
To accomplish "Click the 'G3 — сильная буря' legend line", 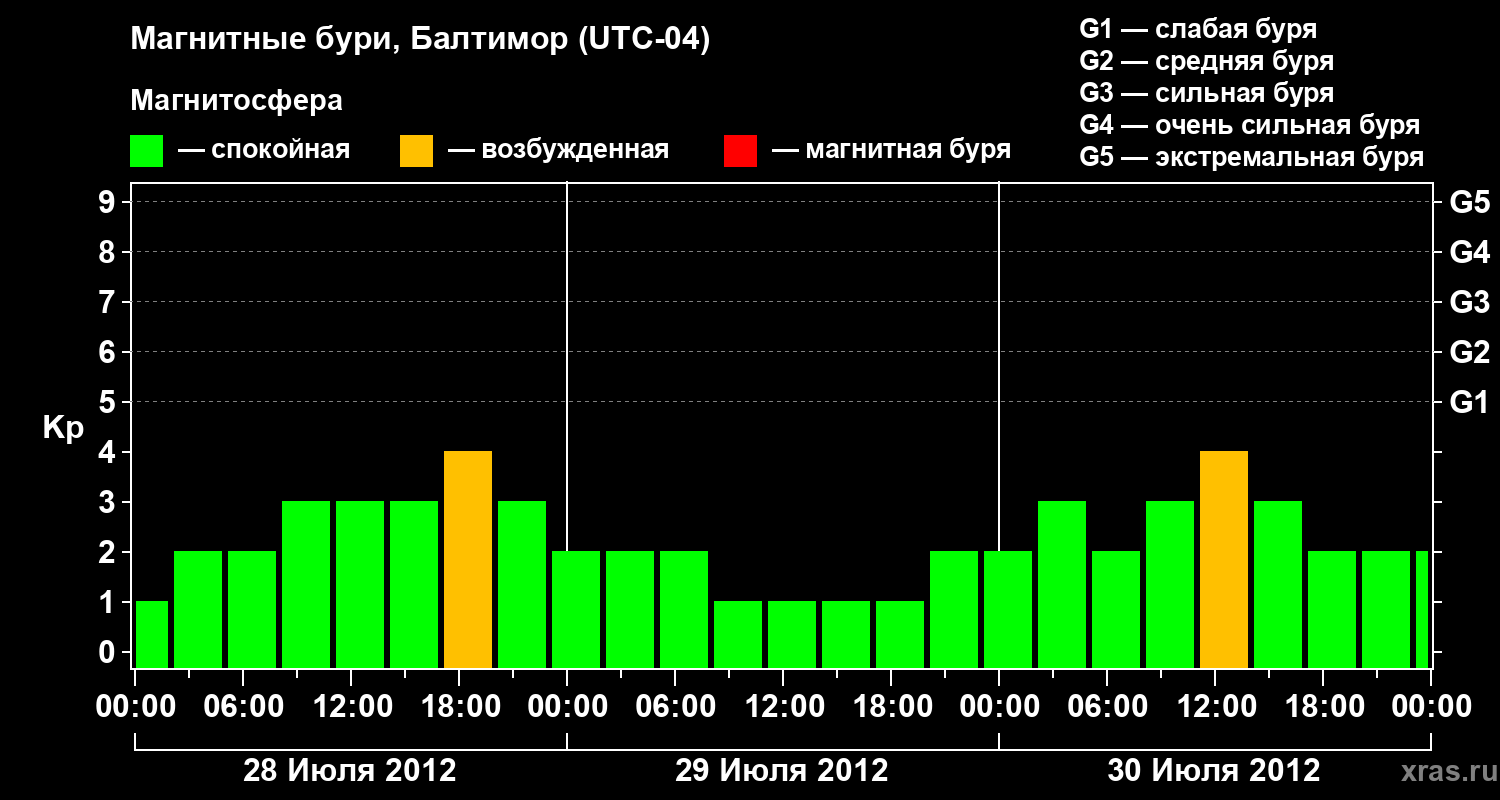I will (x=1207, y=93).
